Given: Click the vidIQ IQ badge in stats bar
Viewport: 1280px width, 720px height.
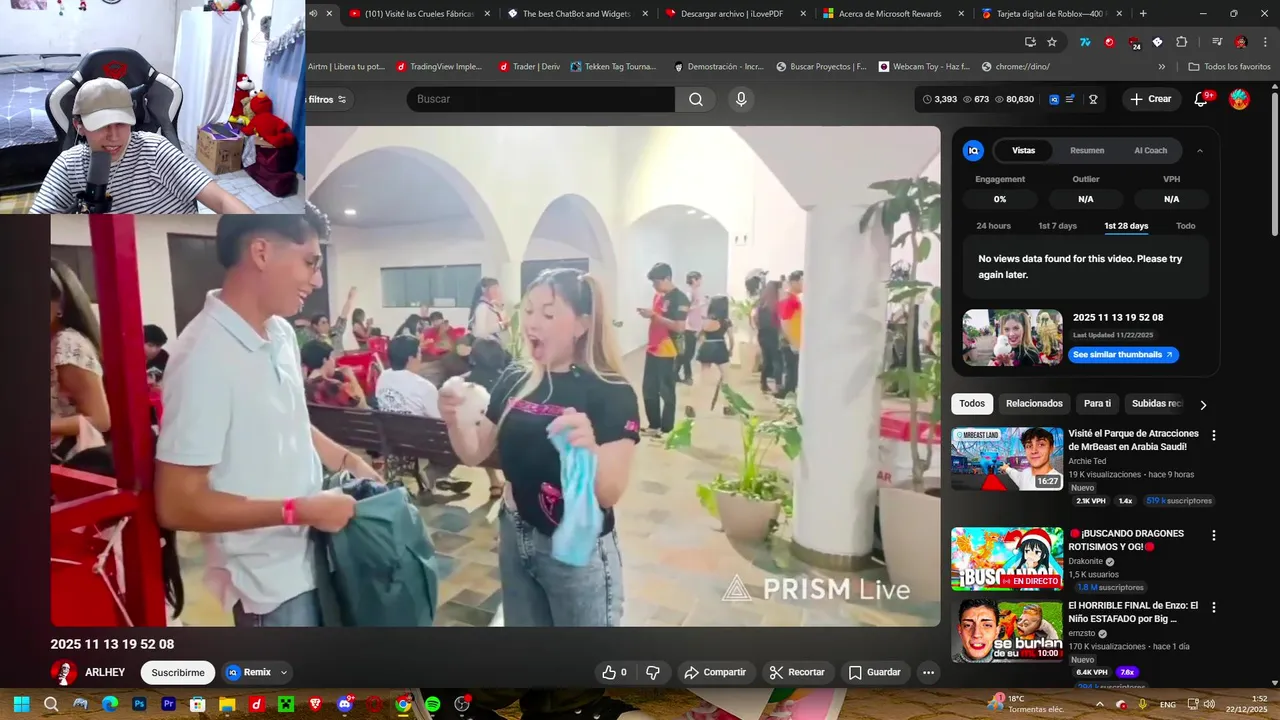Looking at the screenshot, I should (x=1054, y=99).
